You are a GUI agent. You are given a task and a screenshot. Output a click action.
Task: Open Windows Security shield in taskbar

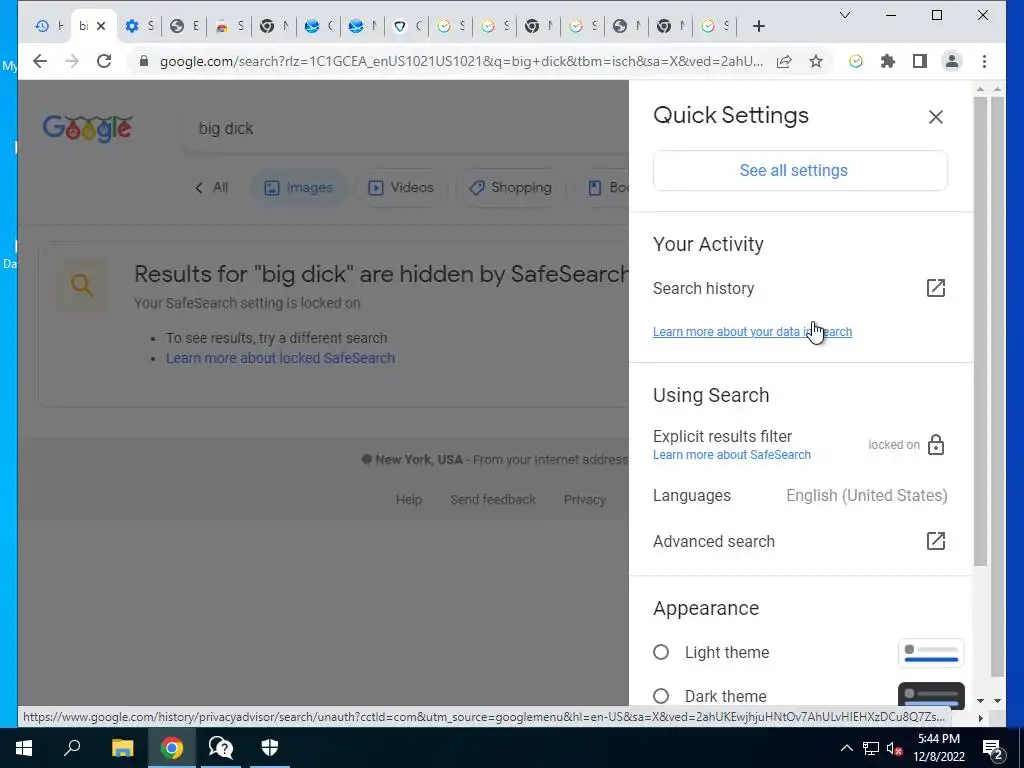point(270,748)
